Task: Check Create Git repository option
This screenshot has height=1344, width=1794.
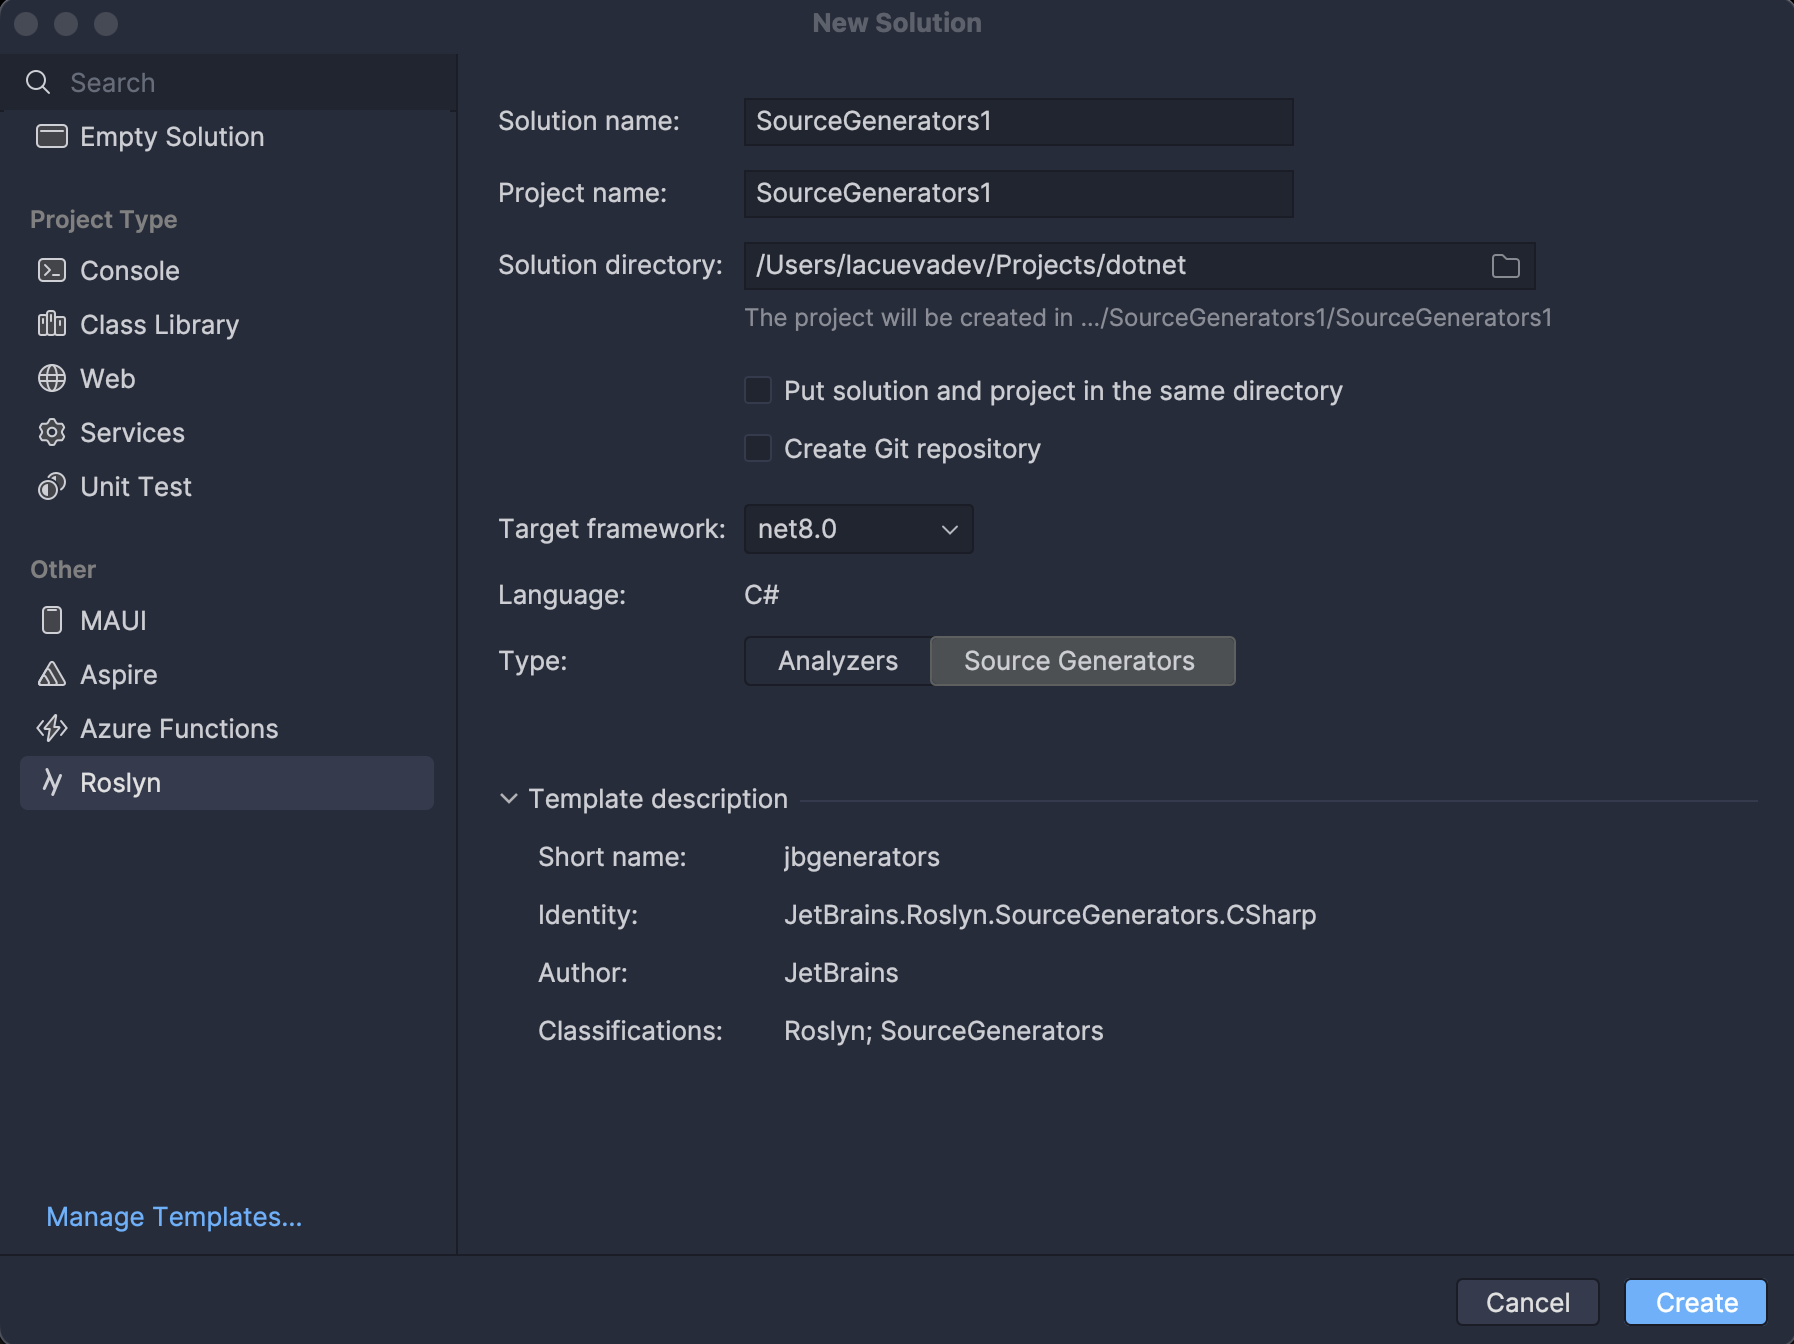Action: tap(758, 449)
